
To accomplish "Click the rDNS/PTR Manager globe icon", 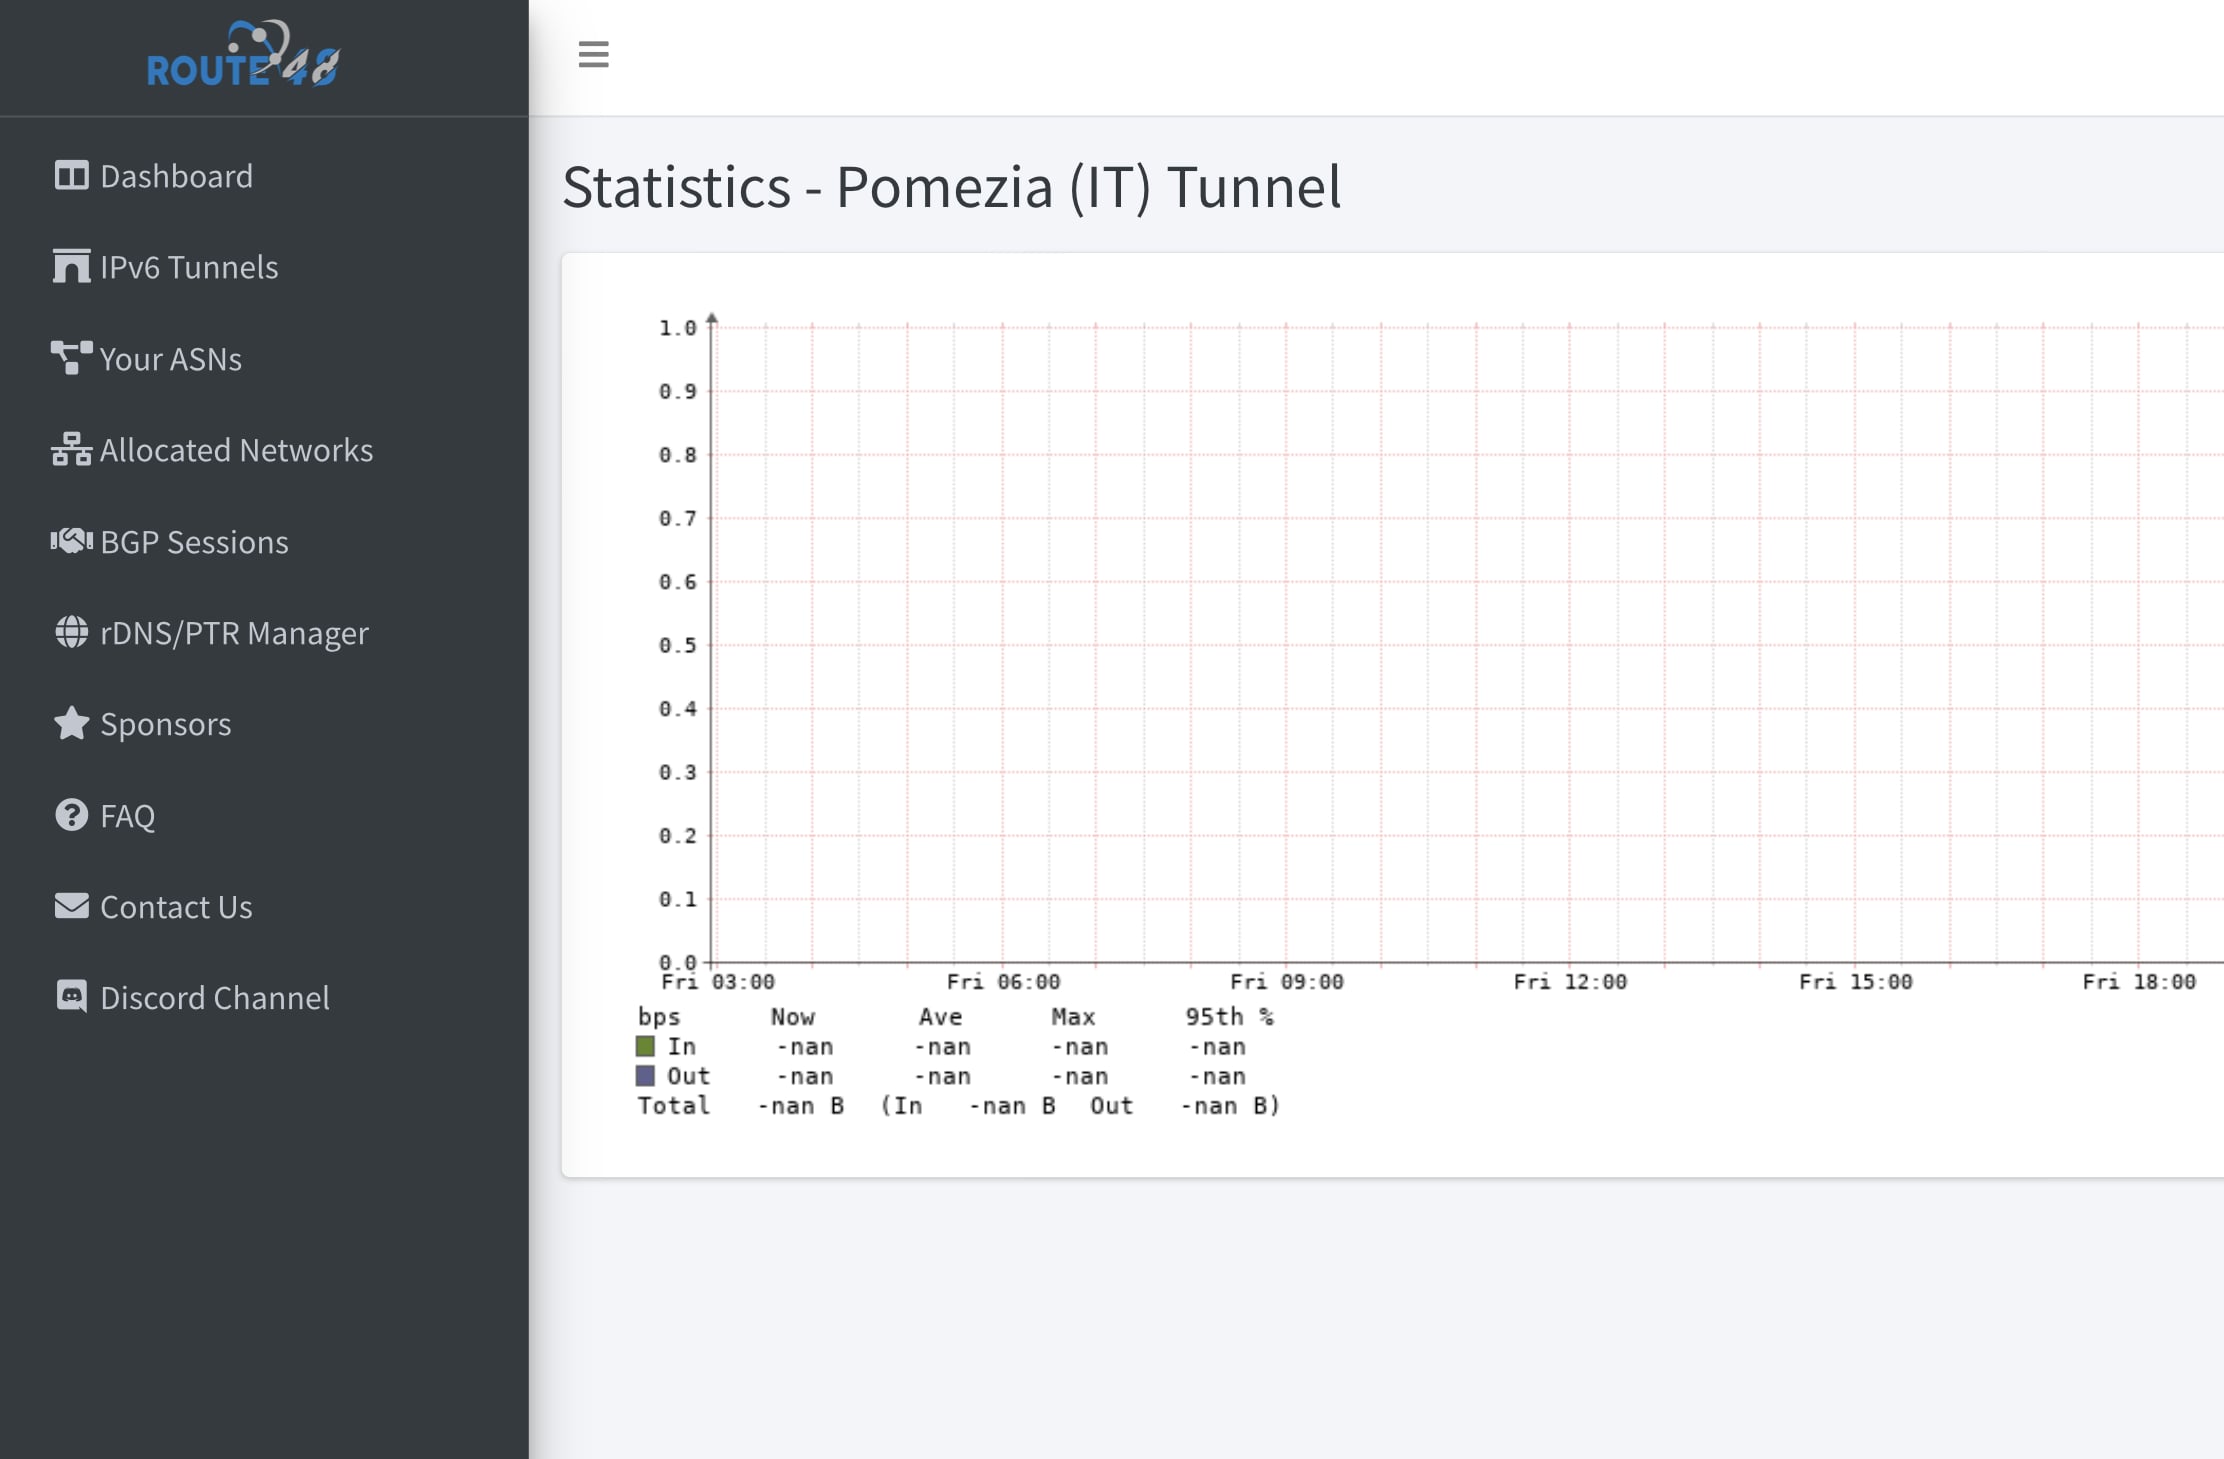I will tap(71, 633).
